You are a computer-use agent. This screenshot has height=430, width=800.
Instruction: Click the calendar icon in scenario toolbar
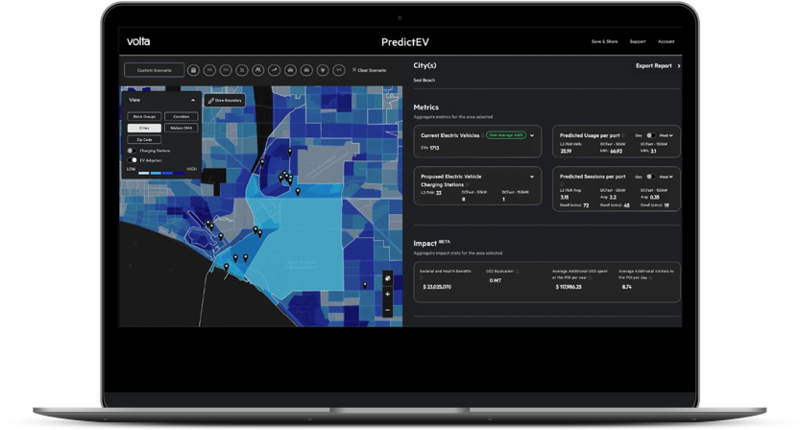pos(193,70)
